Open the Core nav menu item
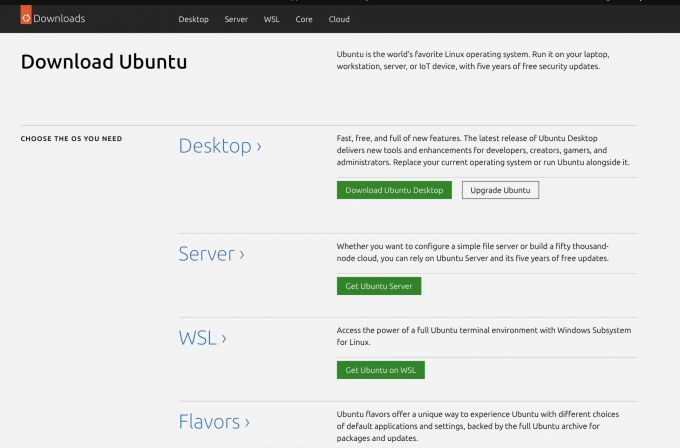Viewport: 680px width, 448px height. pos(304,19)
